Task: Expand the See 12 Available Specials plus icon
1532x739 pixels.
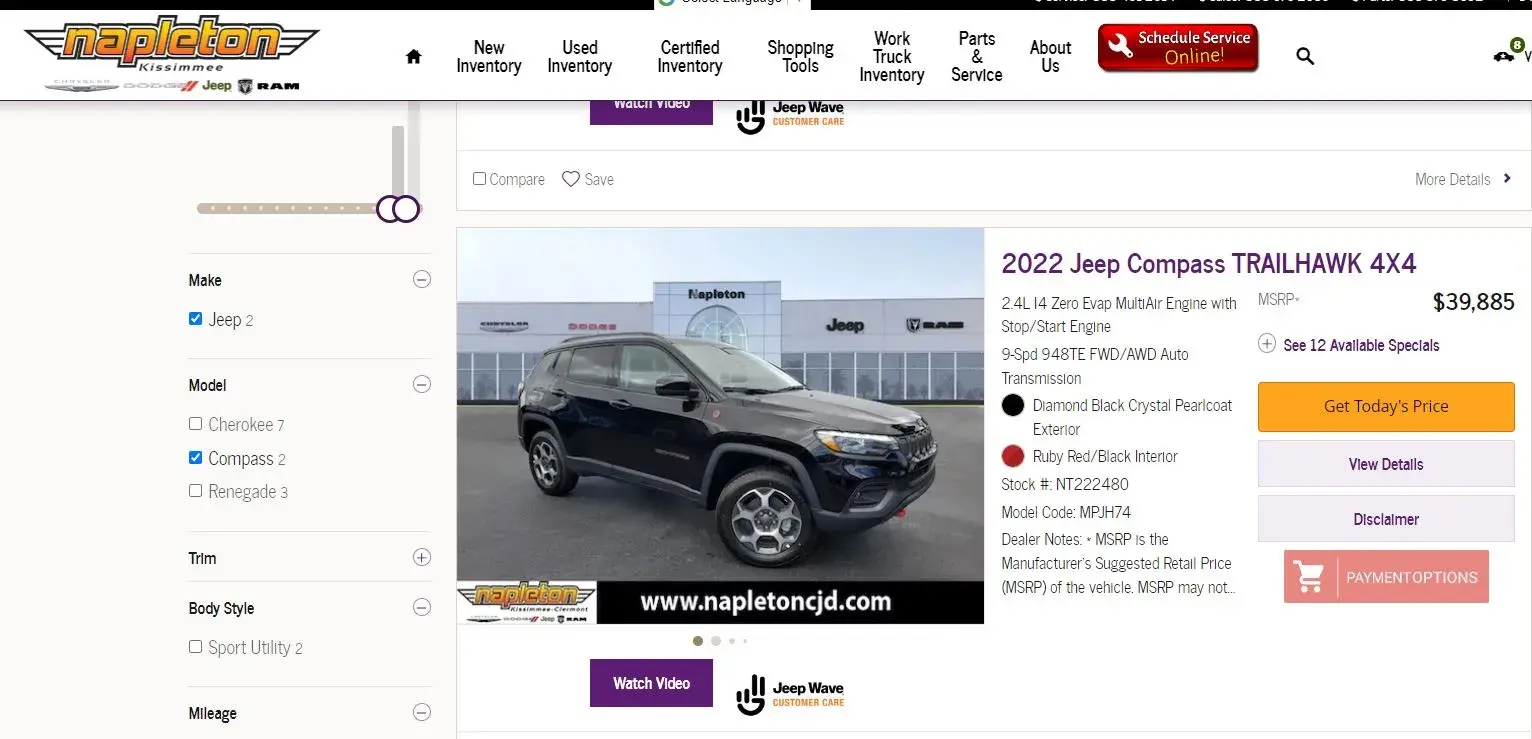Action: (1267, 344)
